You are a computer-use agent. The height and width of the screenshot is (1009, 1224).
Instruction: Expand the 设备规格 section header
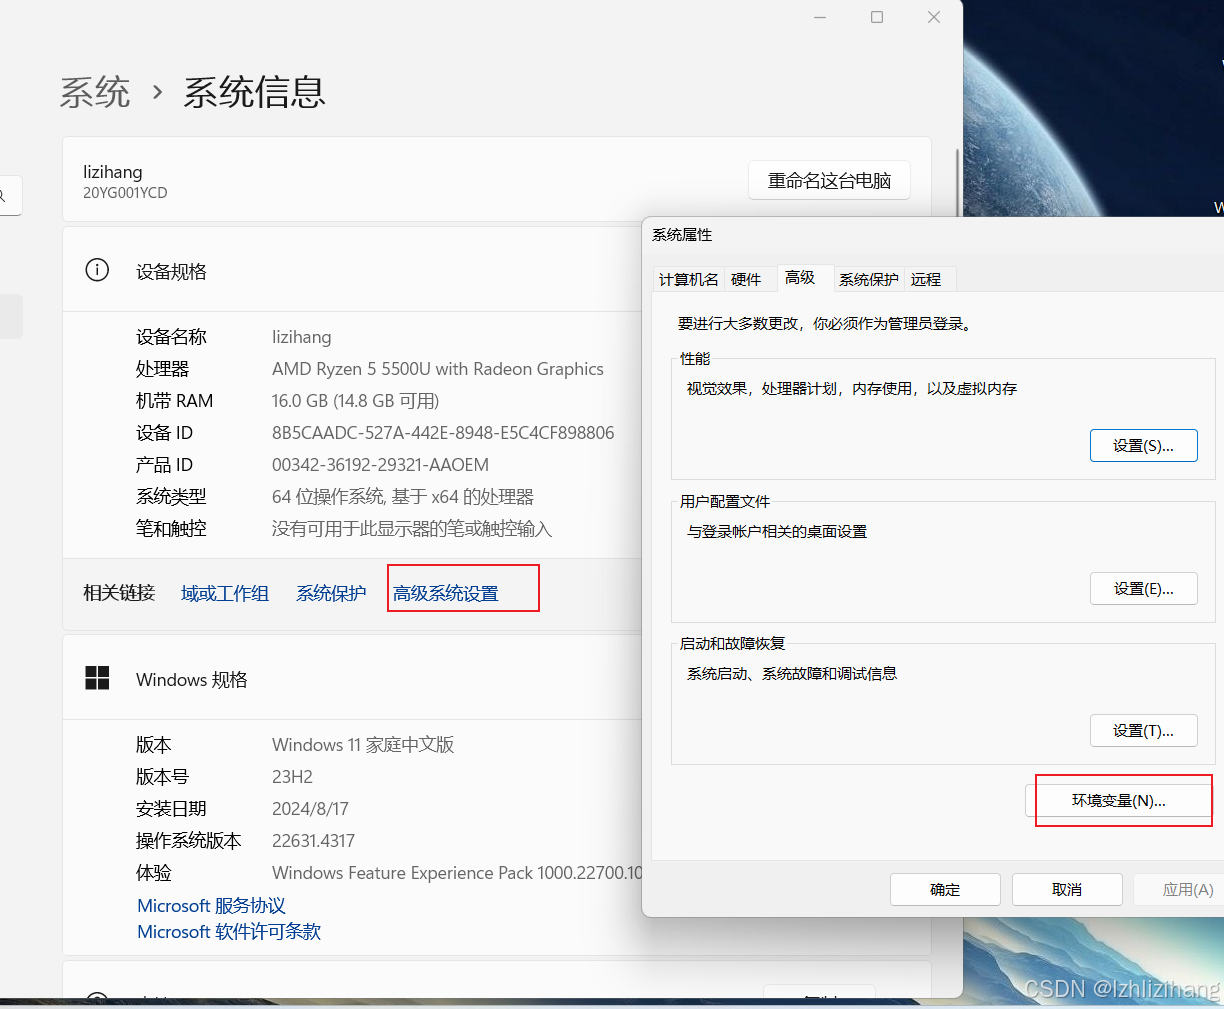352,270
